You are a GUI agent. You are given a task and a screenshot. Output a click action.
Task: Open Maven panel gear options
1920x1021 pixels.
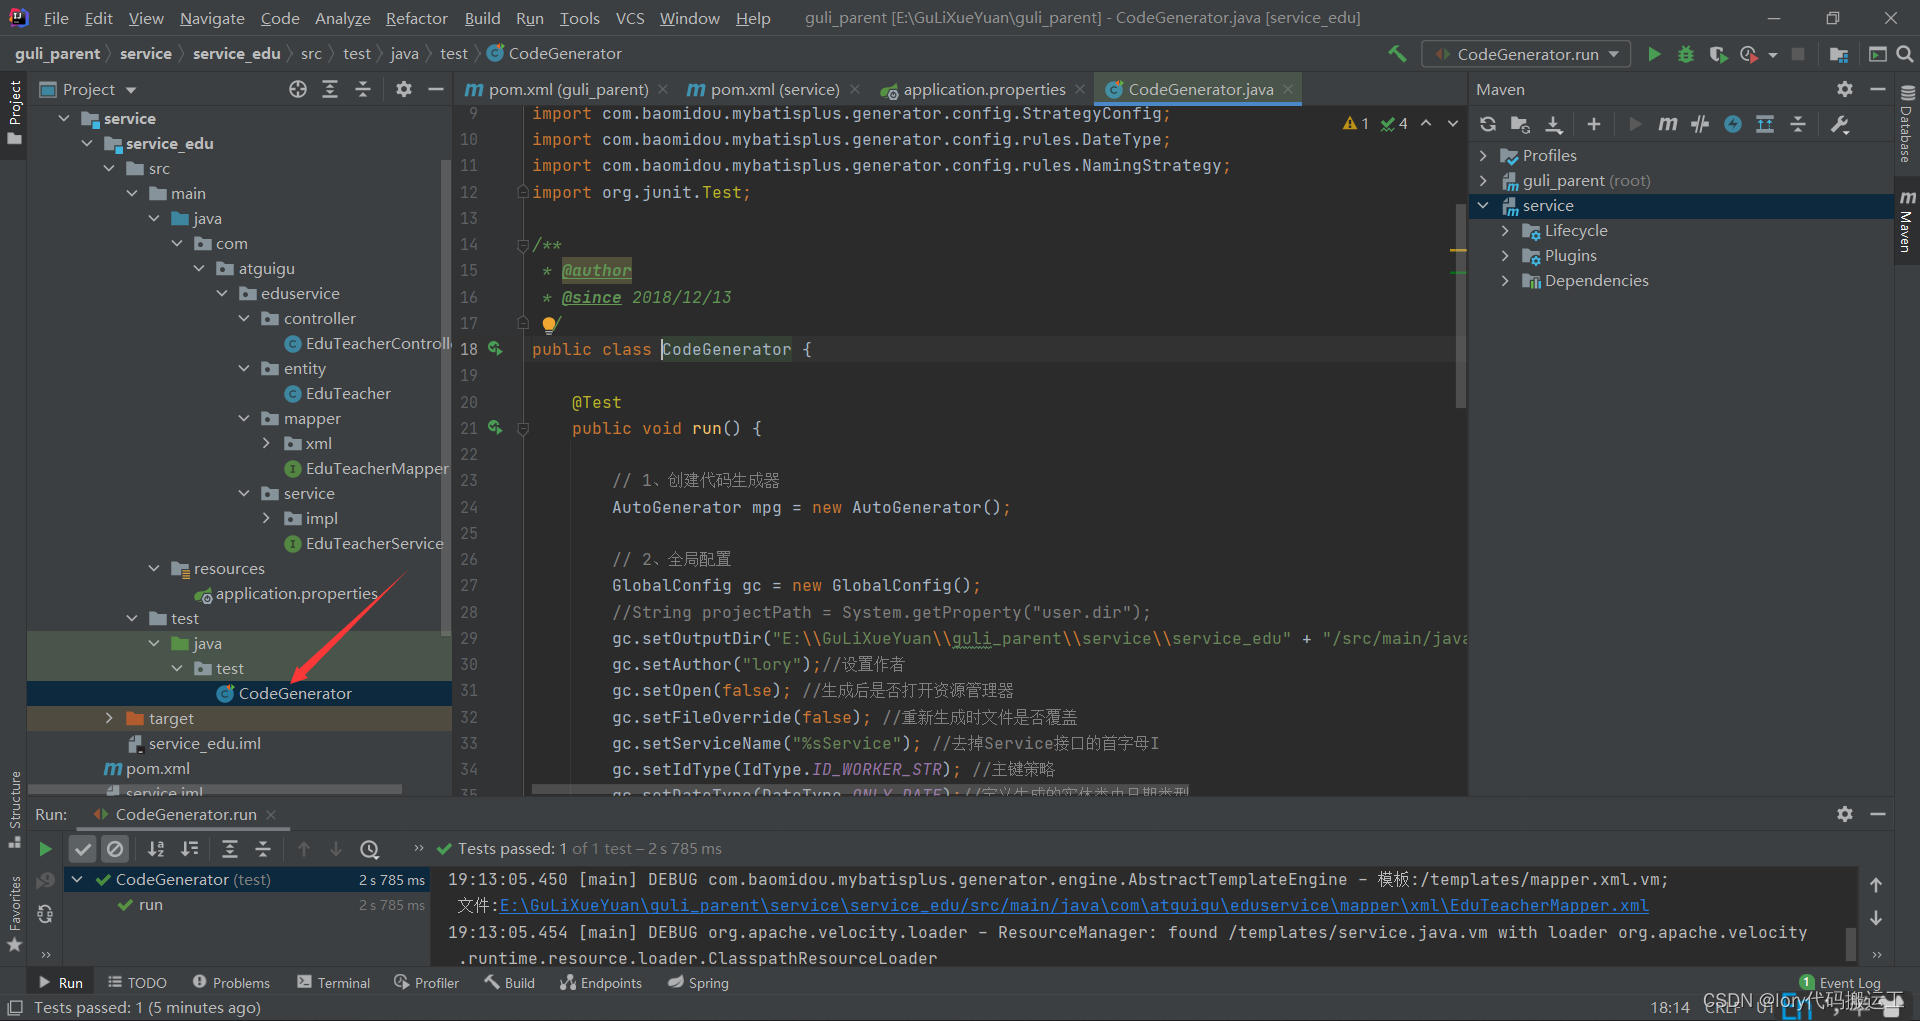(x=1845, y=89)
